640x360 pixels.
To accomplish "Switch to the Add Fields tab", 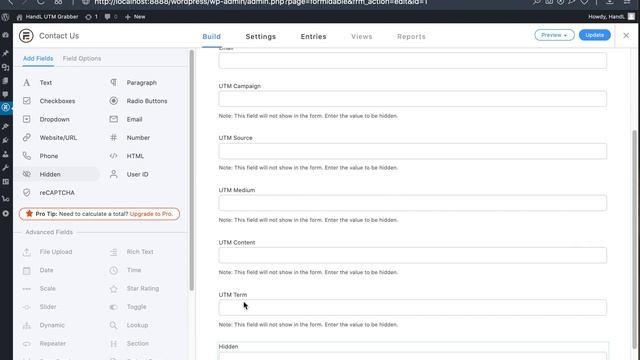I will coord(38,58).
